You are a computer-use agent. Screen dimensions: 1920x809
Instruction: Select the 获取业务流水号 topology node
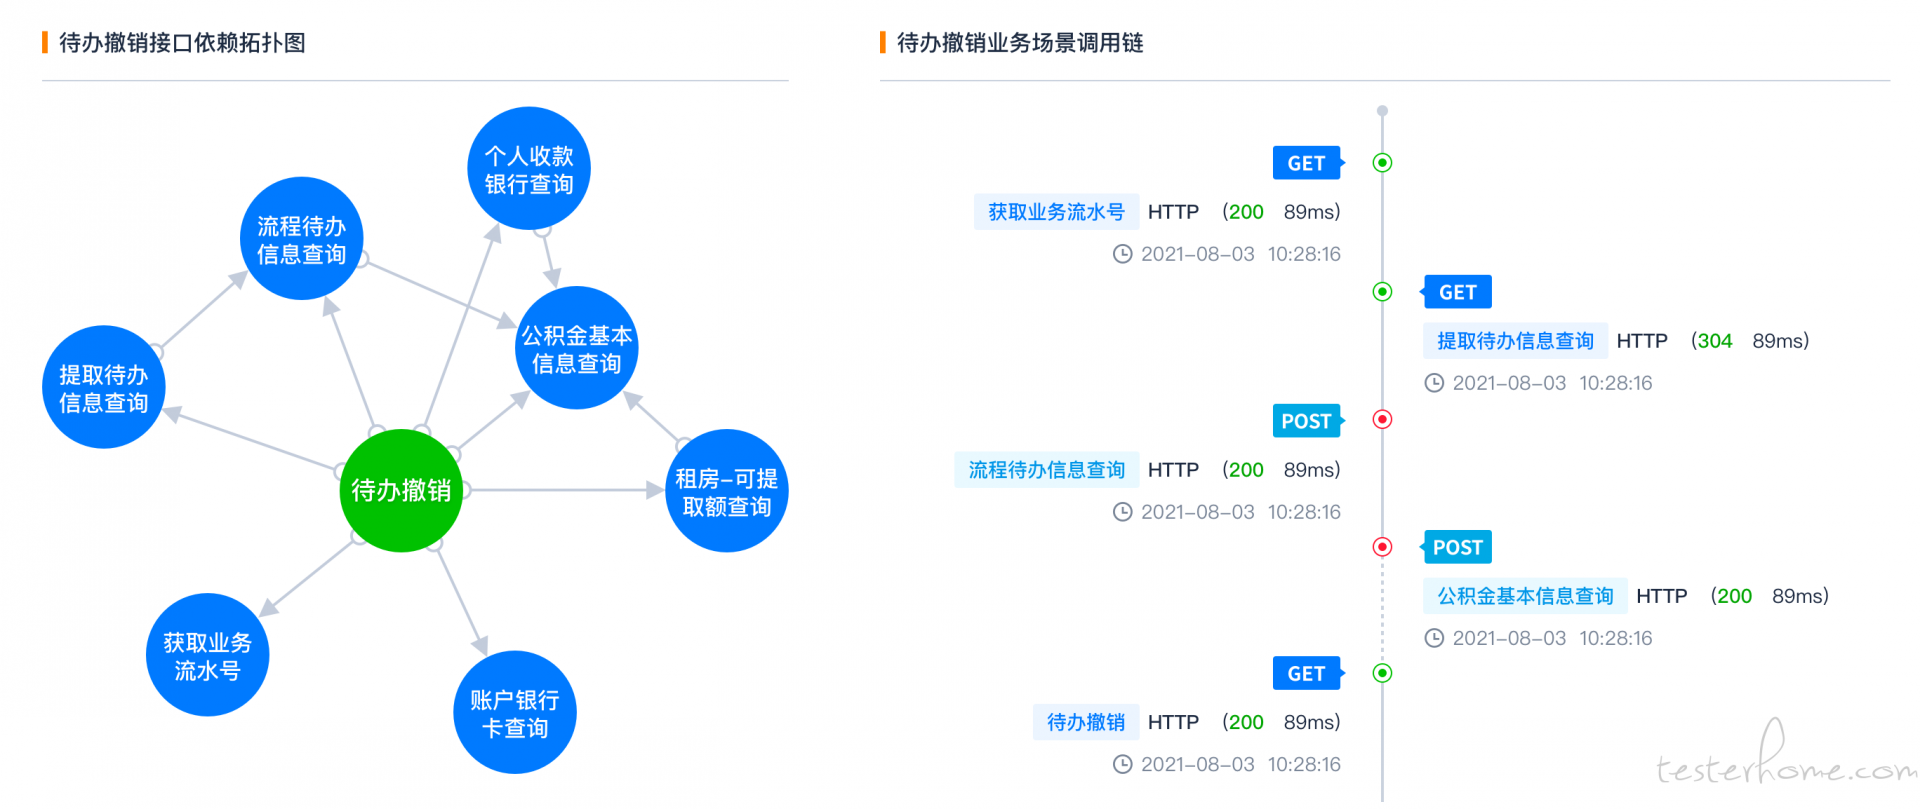coord(208,655)
